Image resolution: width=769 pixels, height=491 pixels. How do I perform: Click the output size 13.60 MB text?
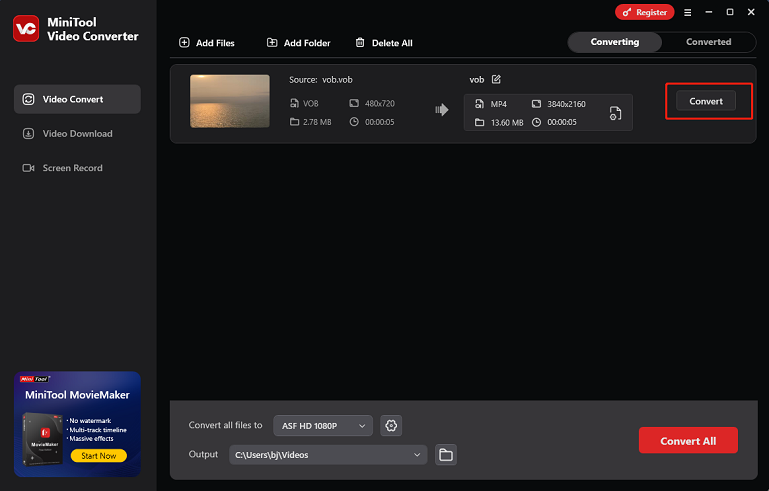click(x=507, y=123)
